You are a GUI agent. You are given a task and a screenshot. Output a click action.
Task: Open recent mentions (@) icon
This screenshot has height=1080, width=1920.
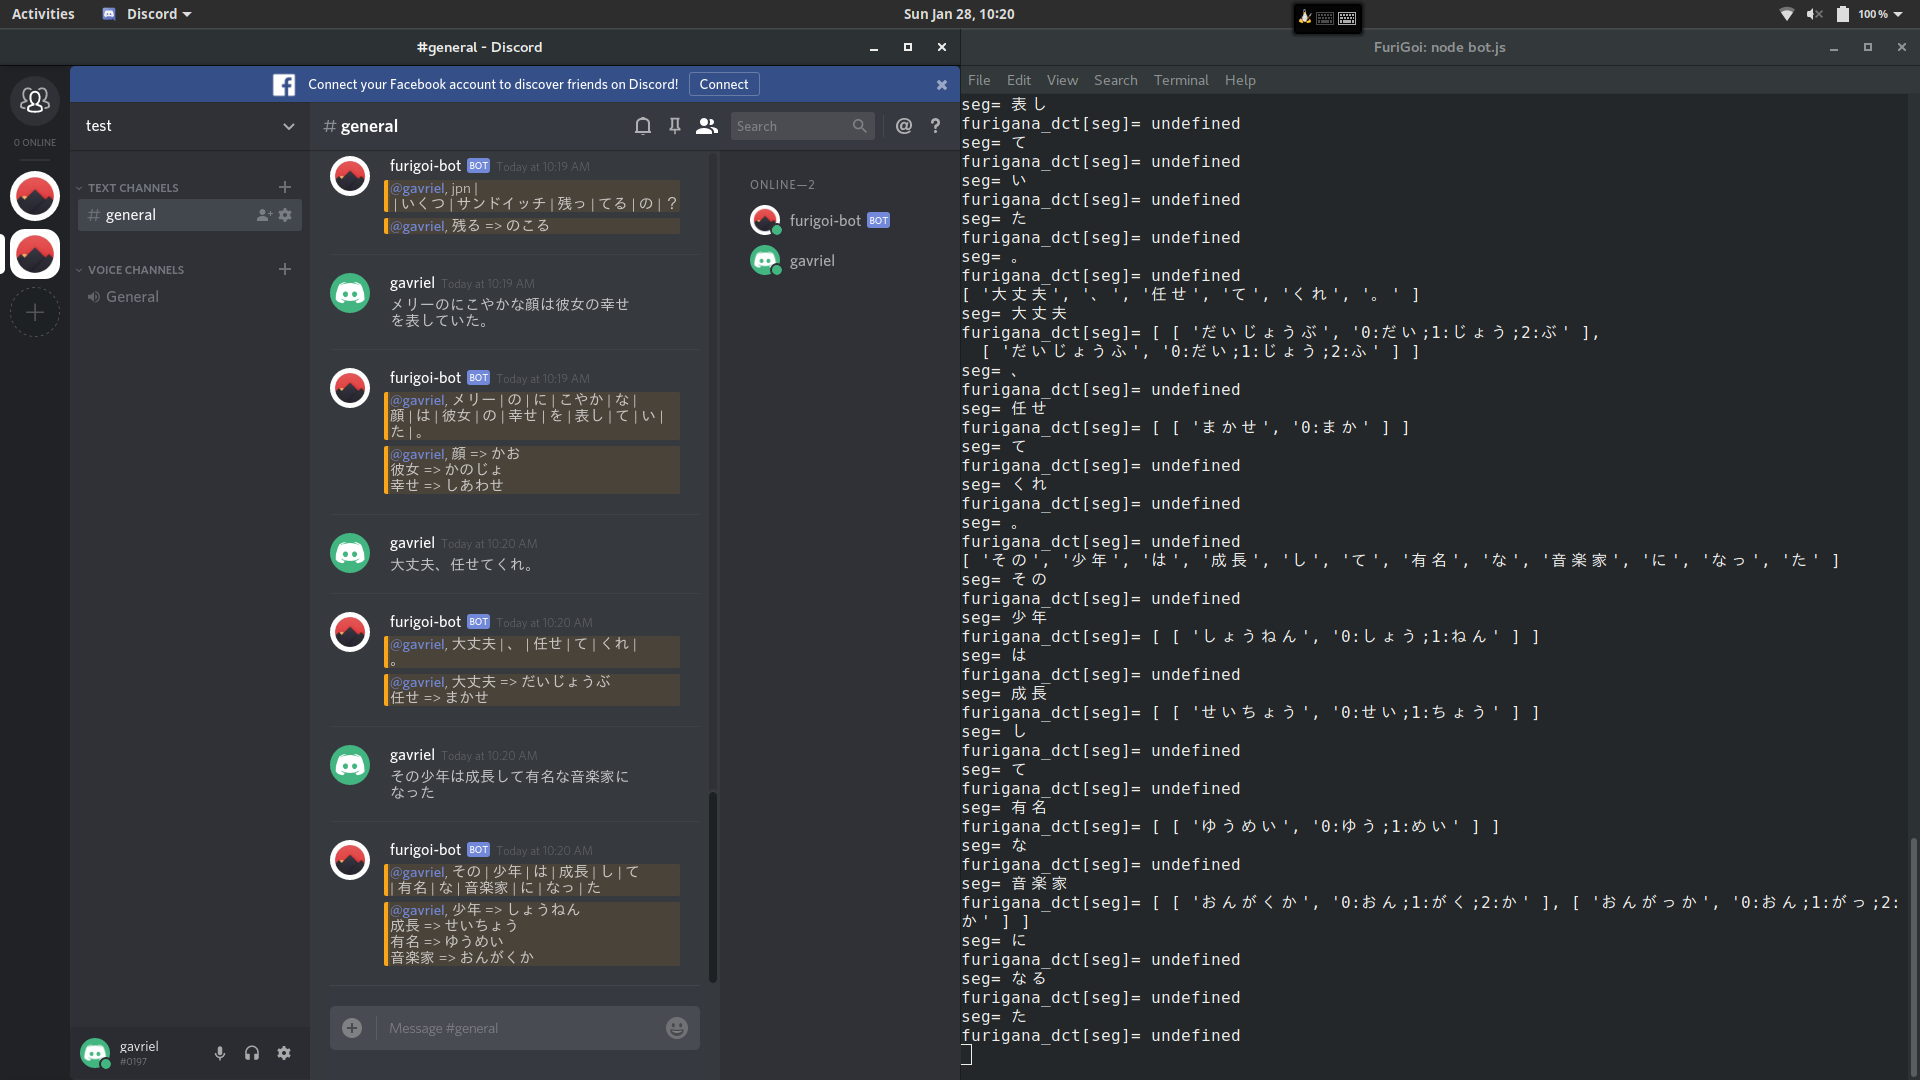pos(904,126)
